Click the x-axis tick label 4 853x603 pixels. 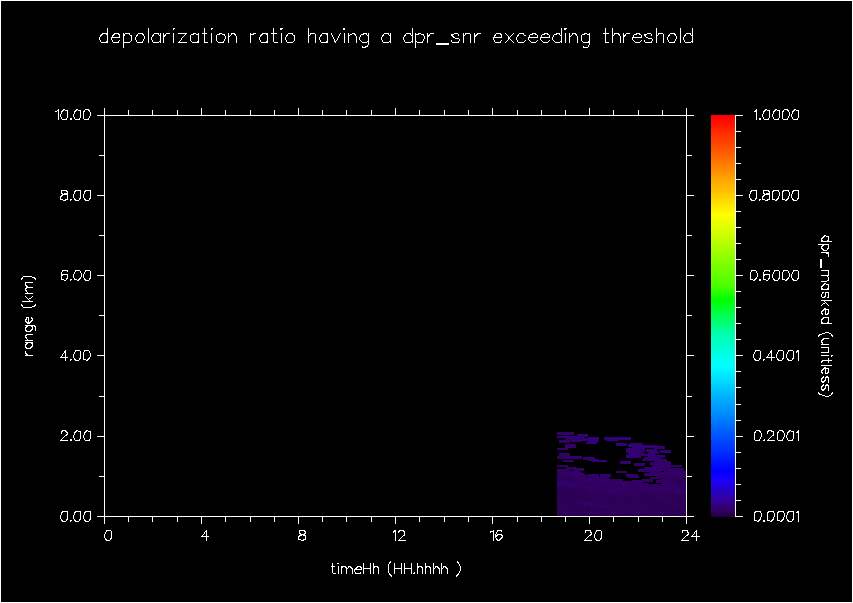click(205, 536)
